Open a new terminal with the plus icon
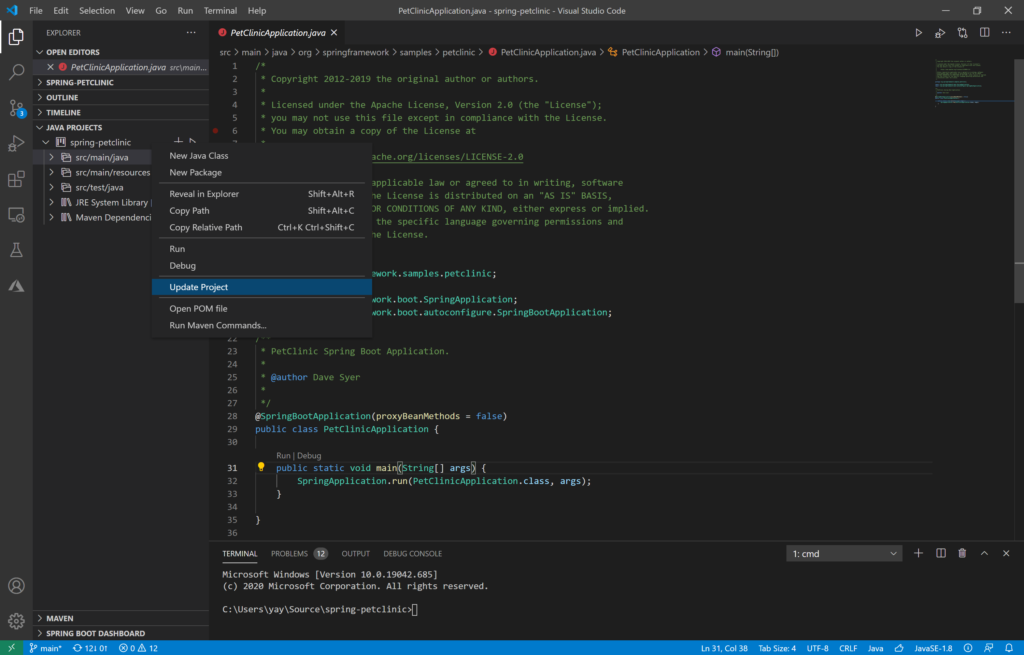Screen dimensions: 1024x655 click(917, 552)
